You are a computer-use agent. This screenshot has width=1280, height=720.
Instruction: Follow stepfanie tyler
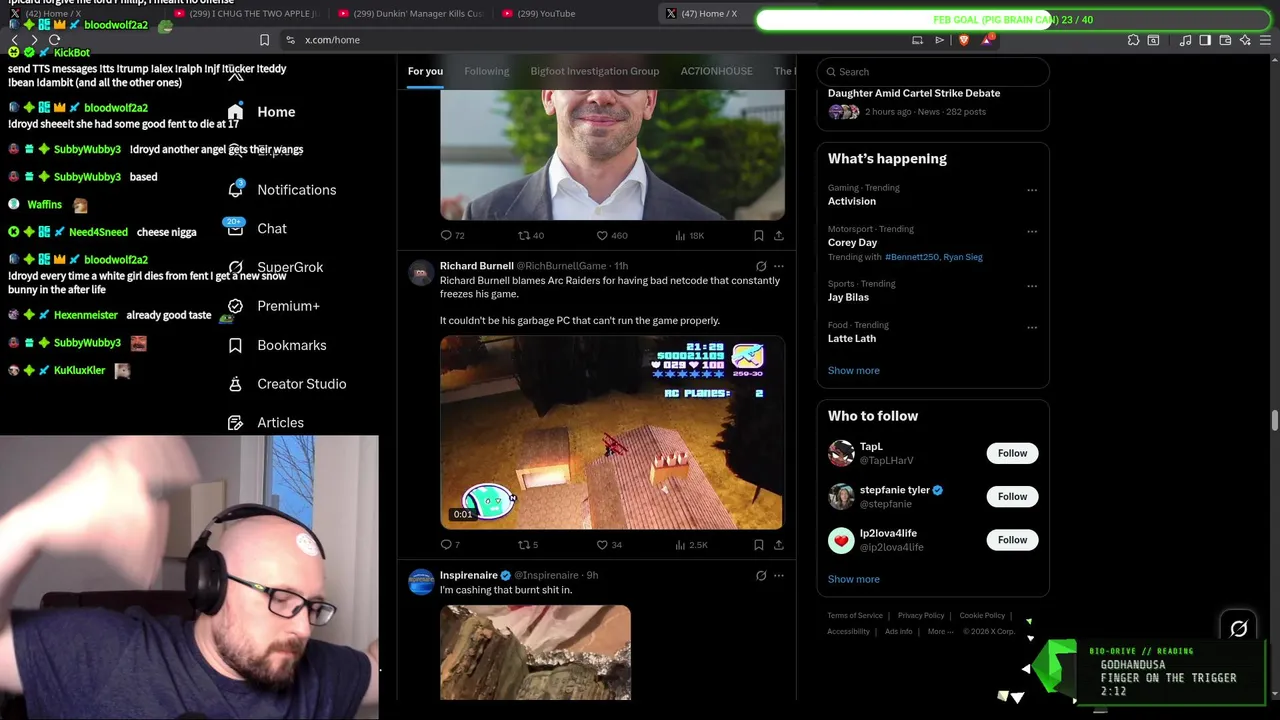1012,497
